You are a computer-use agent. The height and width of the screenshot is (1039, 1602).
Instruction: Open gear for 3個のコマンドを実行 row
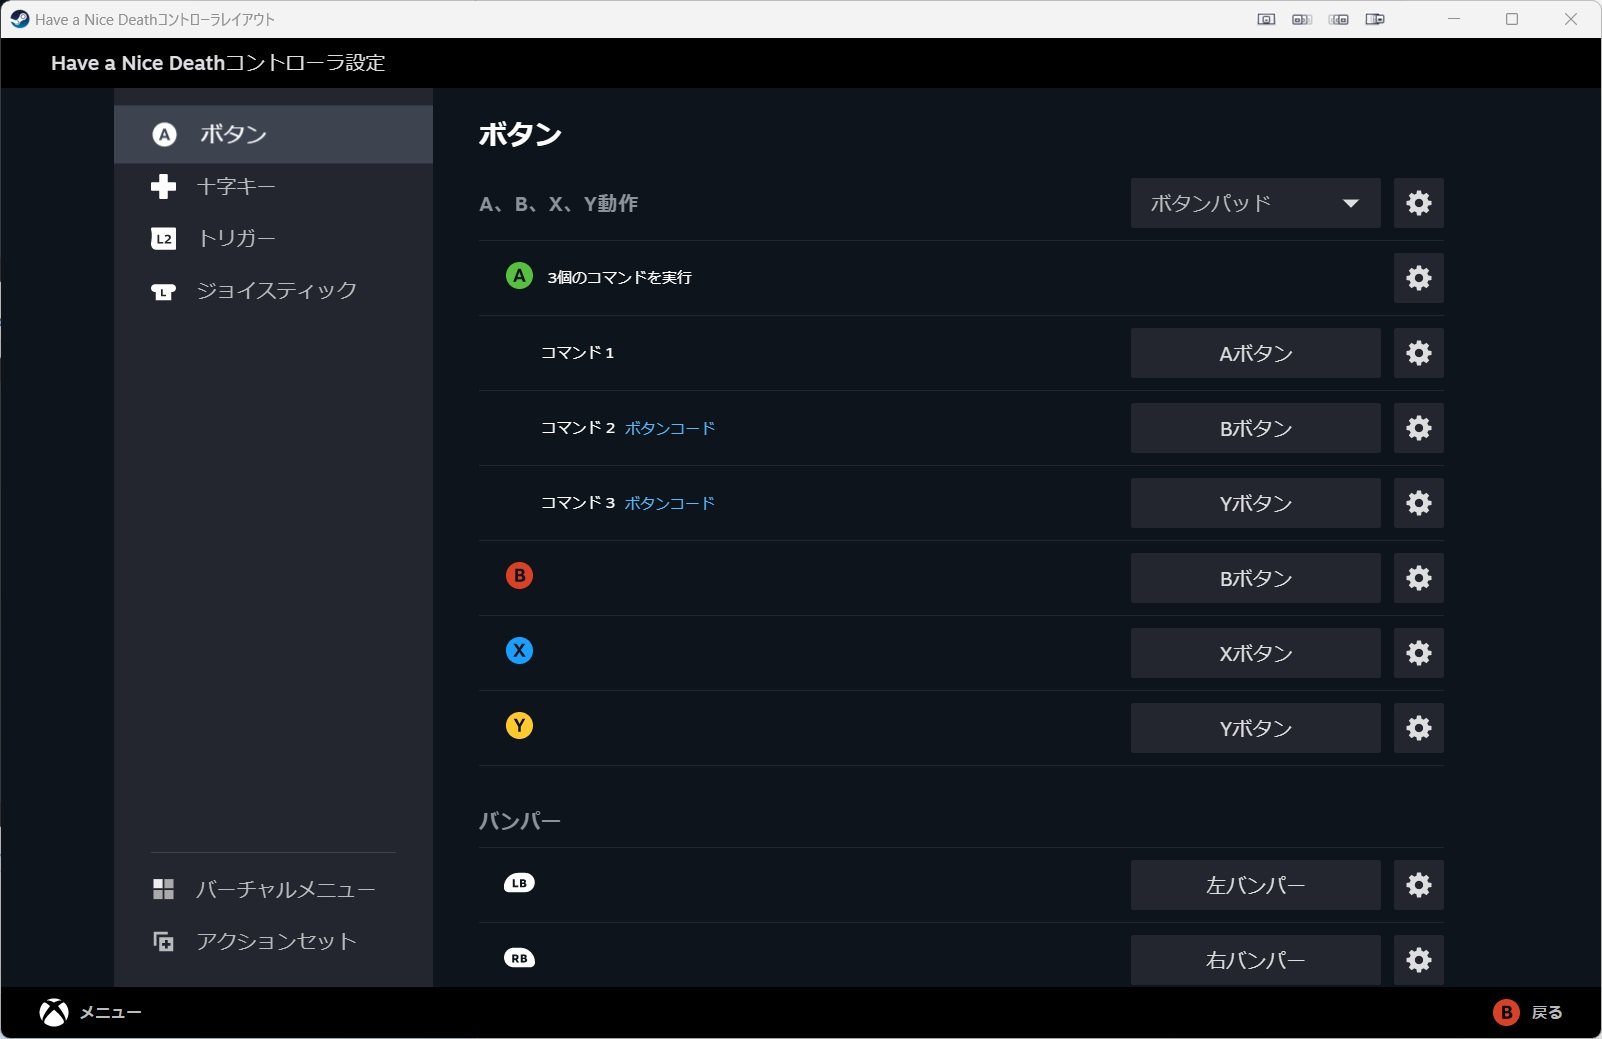[1418, 278]
